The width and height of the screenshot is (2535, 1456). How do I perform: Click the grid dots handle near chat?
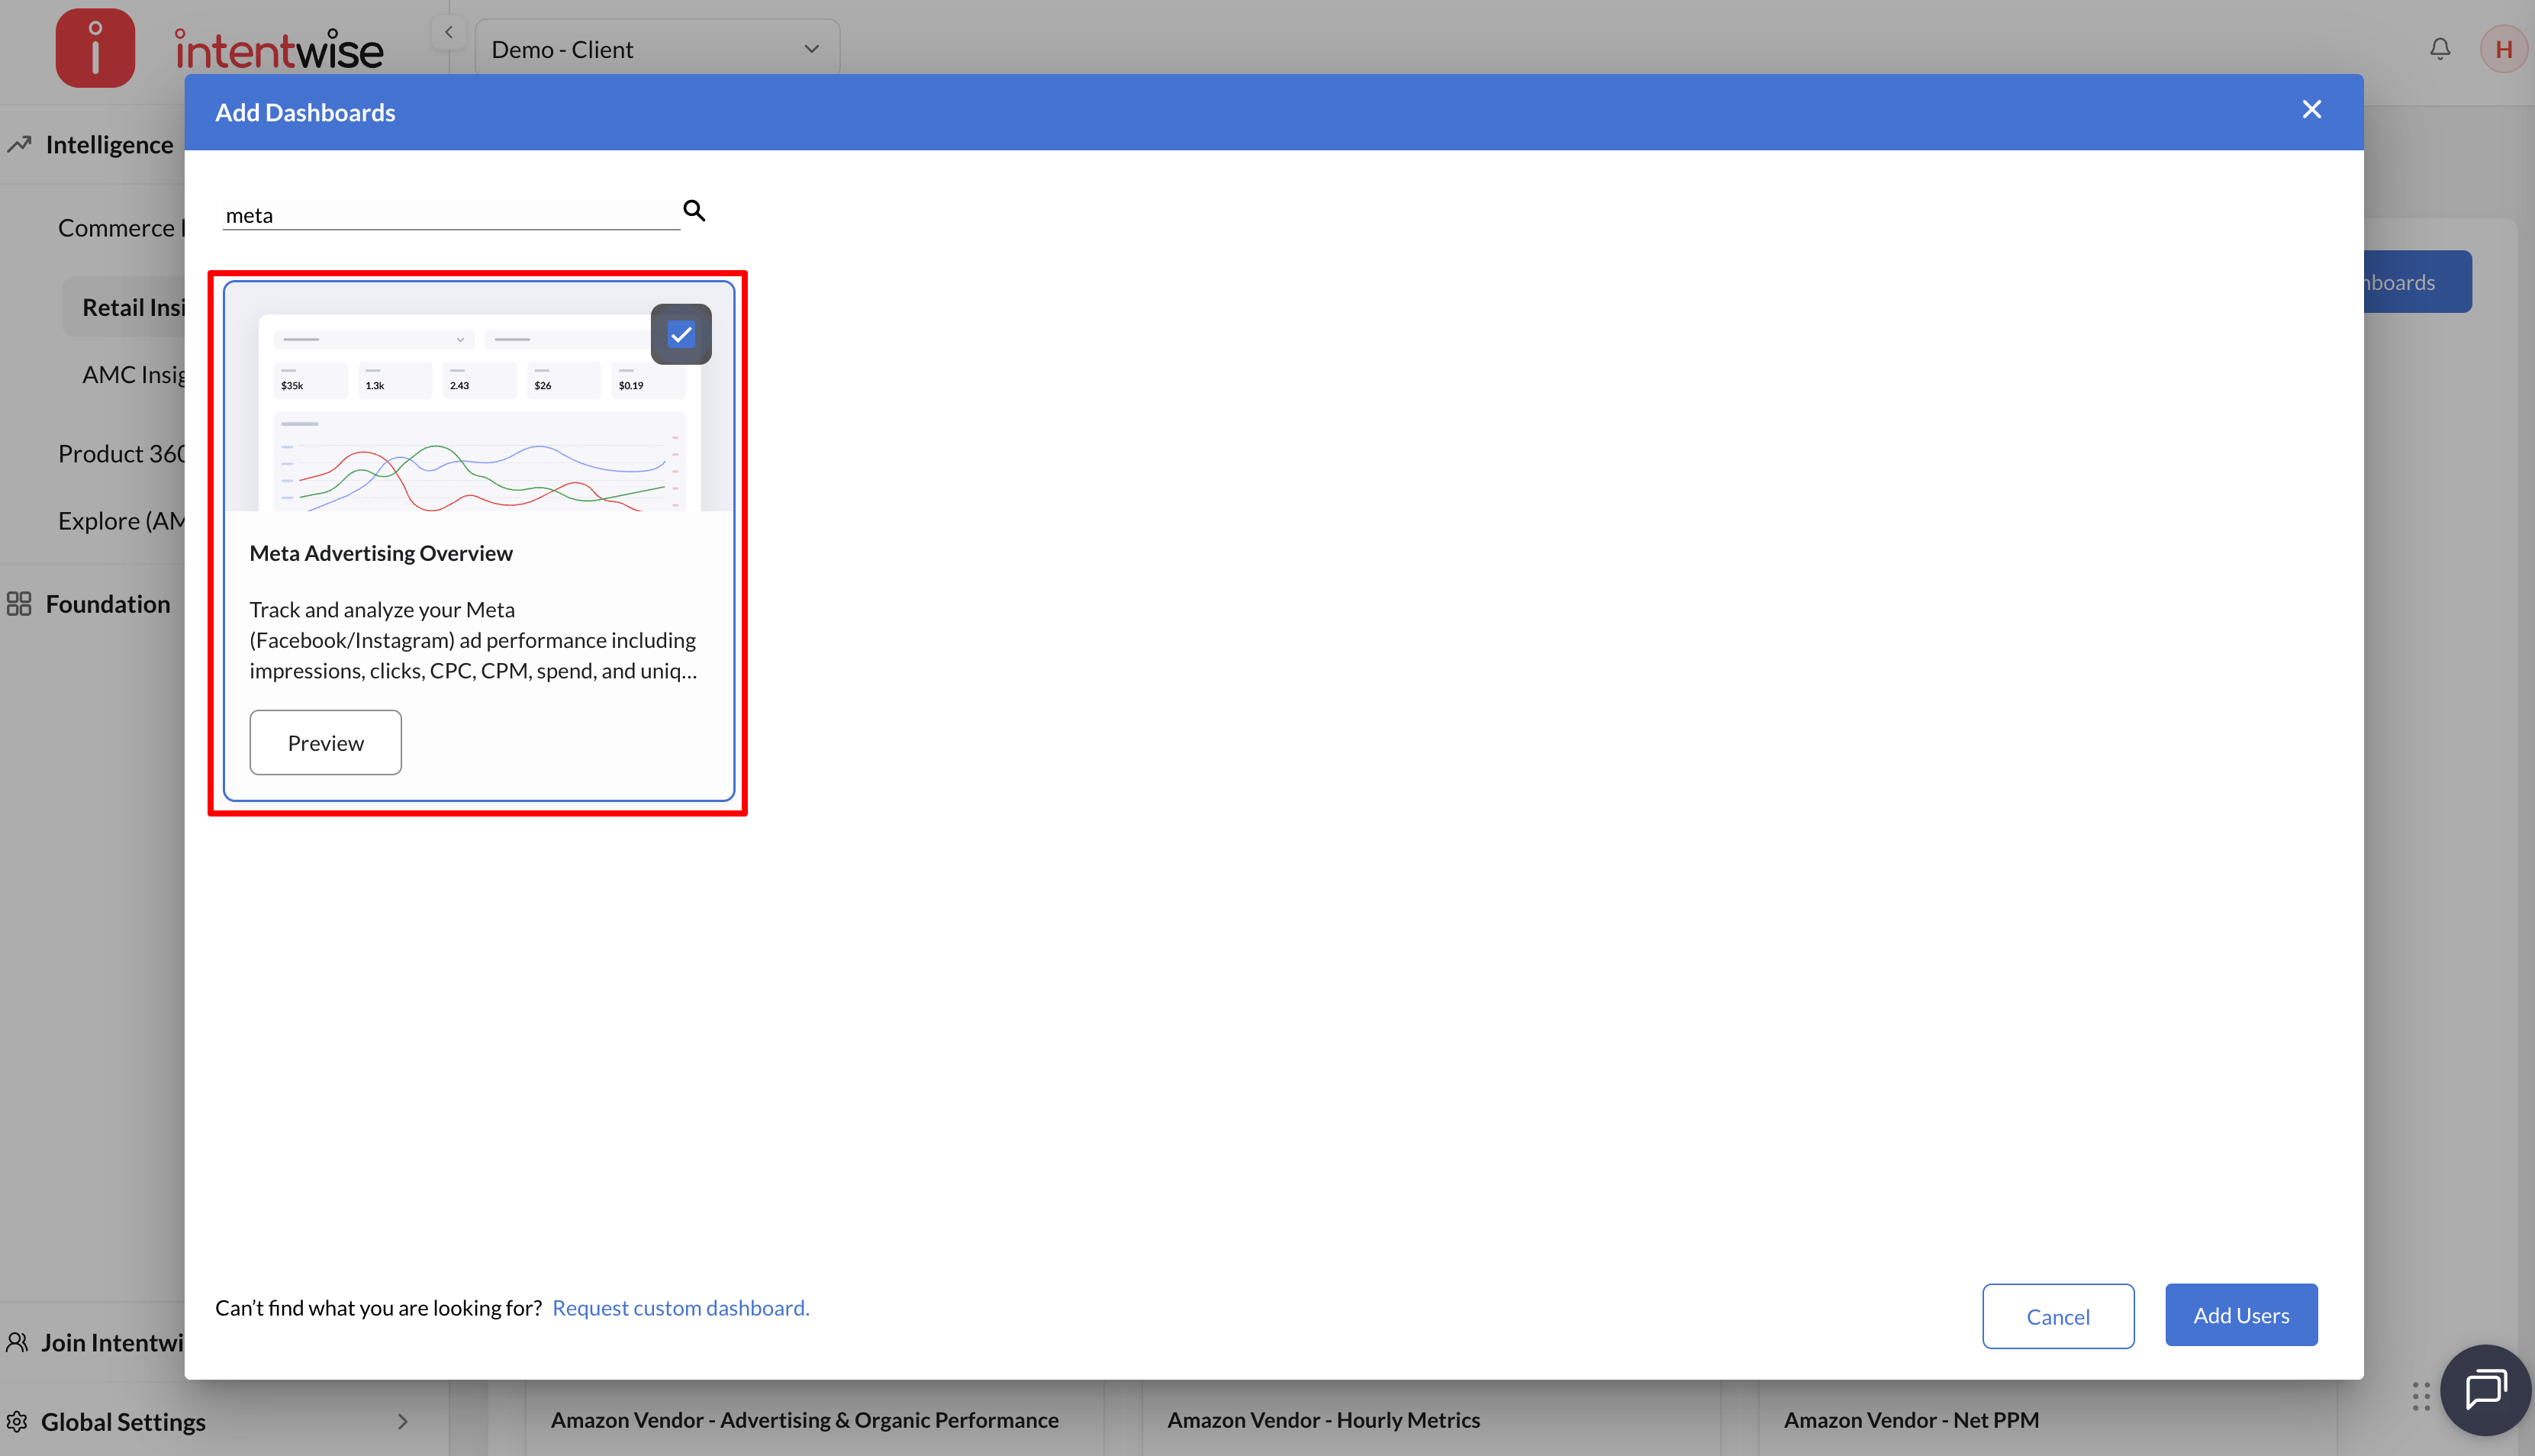point(2421,1396)
